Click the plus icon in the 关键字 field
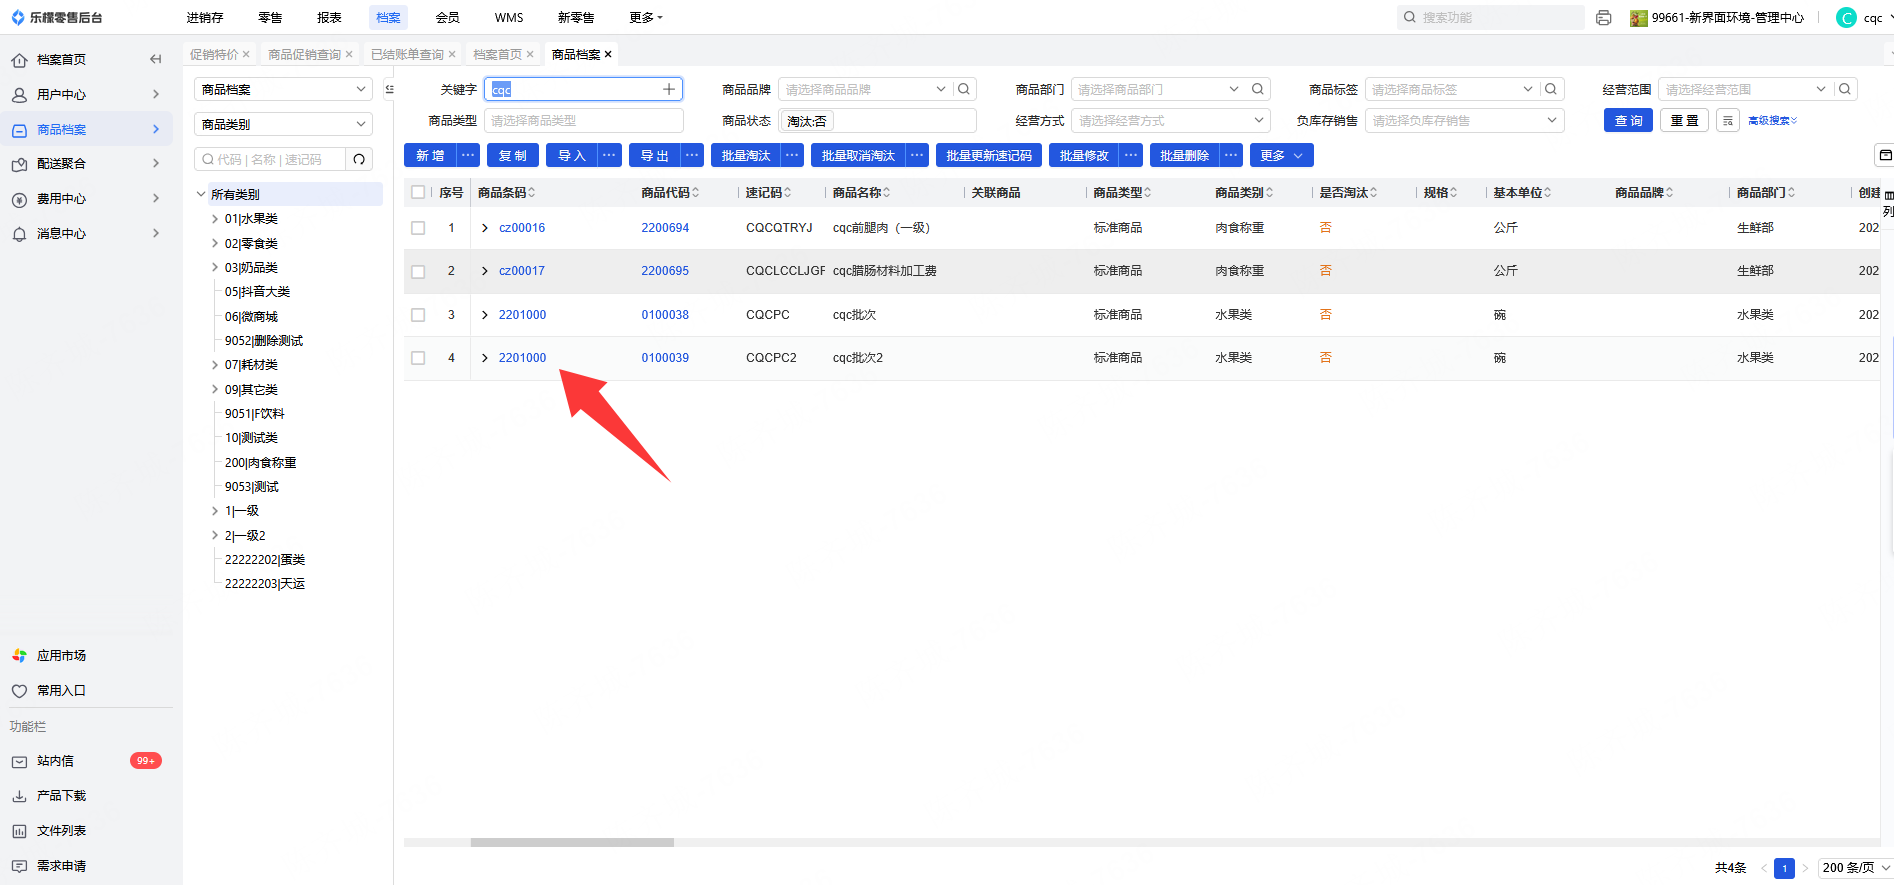 pyautogui.click(x=669, y=90)
